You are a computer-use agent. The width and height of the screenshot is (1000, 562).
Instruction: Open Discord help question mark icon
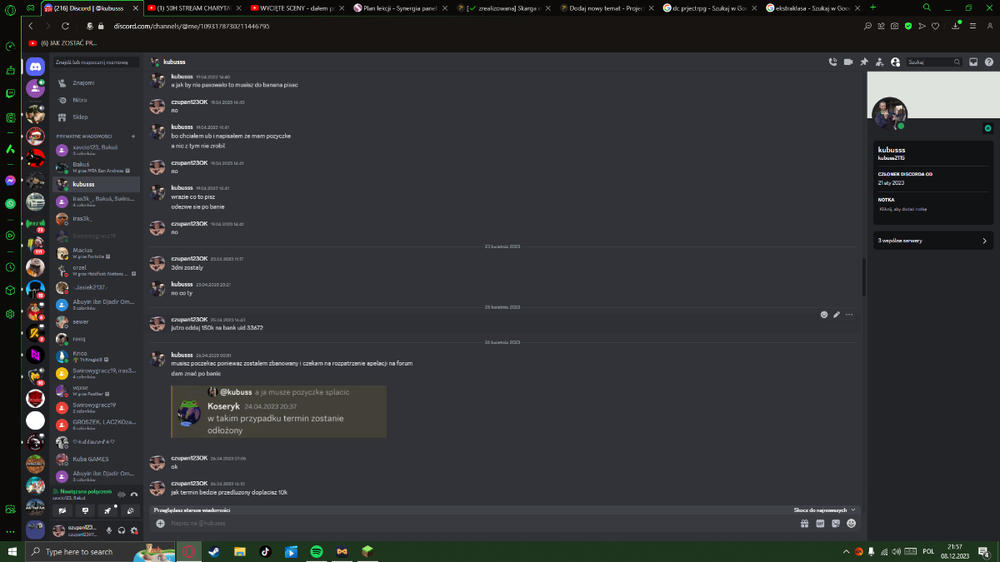pyautogui.click(x=989, y=62)
